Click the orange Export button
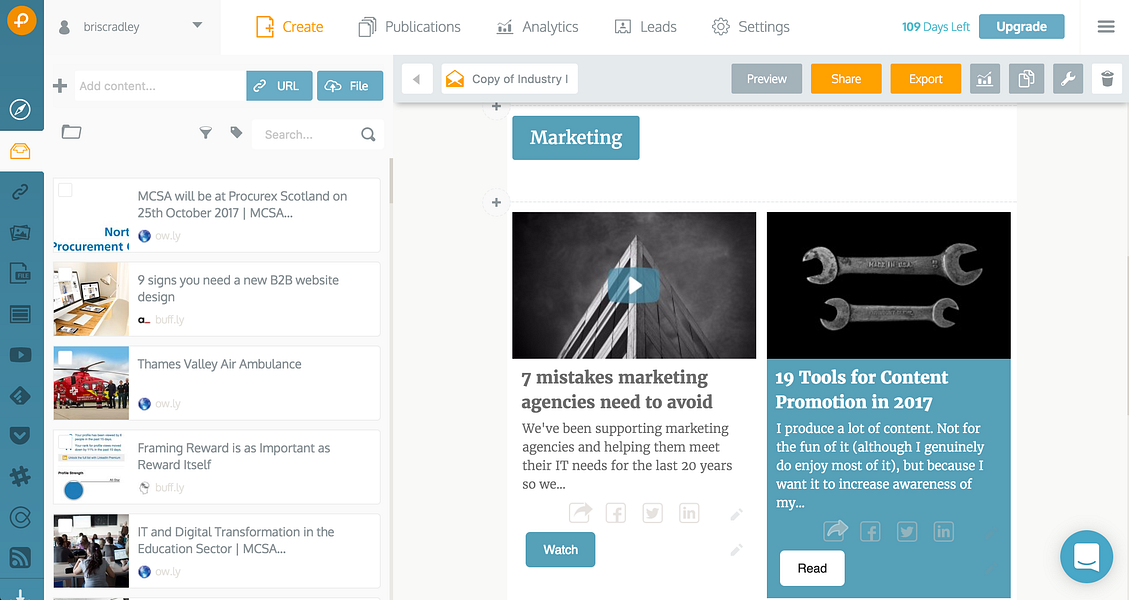1129x600 pixels. (x=925, y=79)
